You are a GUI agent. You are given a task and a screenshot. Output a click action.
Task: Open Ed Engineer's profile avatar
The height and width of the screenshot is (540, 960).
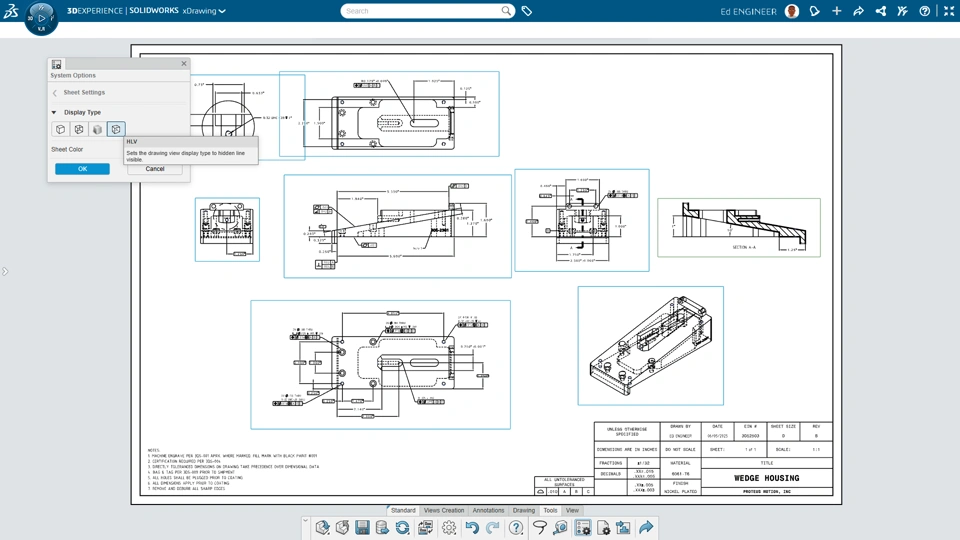pyautogui.click(x=792, y=11)
